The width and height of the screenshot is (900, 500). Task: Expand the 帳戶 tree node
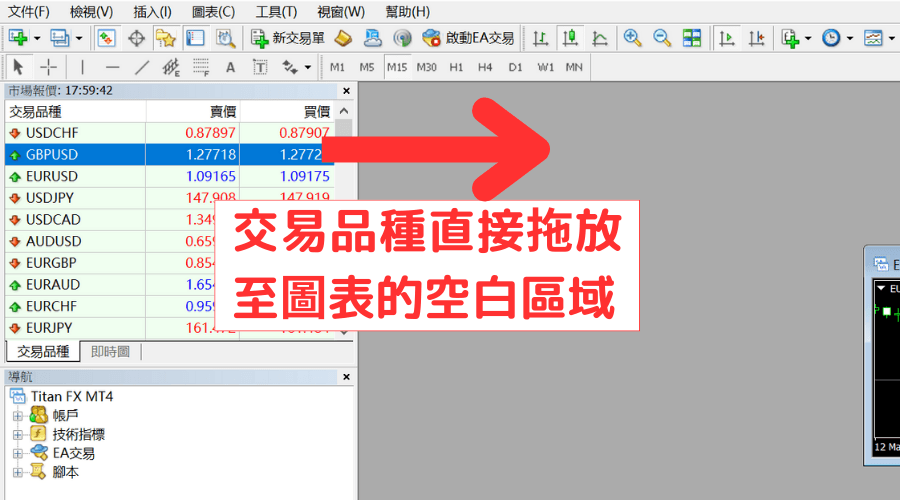coord(18,416)
